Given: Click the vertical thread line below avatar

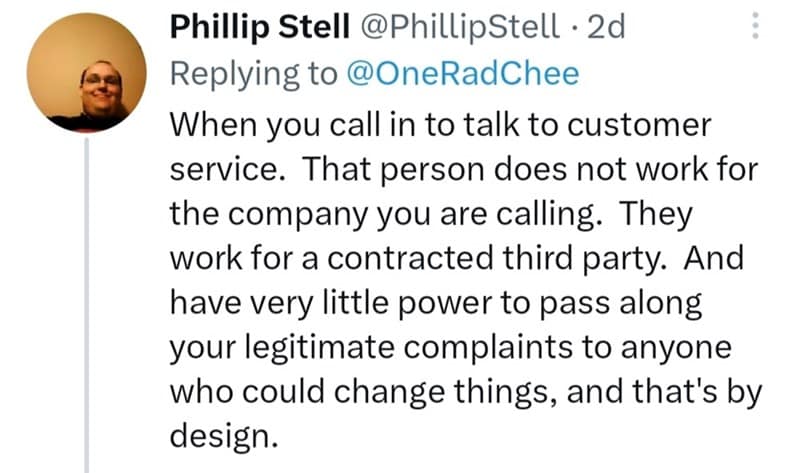Looking at the screenshot, I should [87, 300].
